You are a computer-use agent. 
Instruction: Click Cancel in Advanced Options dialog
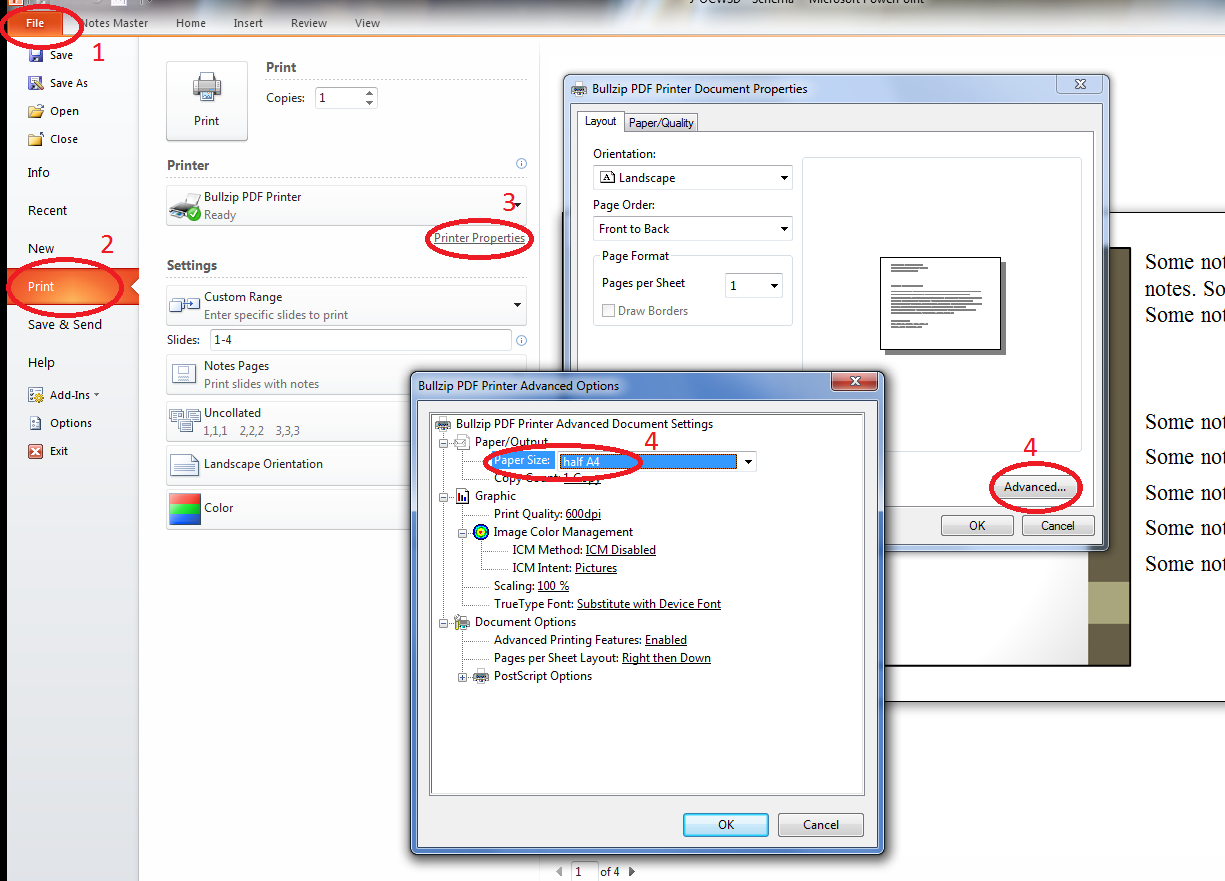click(x=821, y=825)
